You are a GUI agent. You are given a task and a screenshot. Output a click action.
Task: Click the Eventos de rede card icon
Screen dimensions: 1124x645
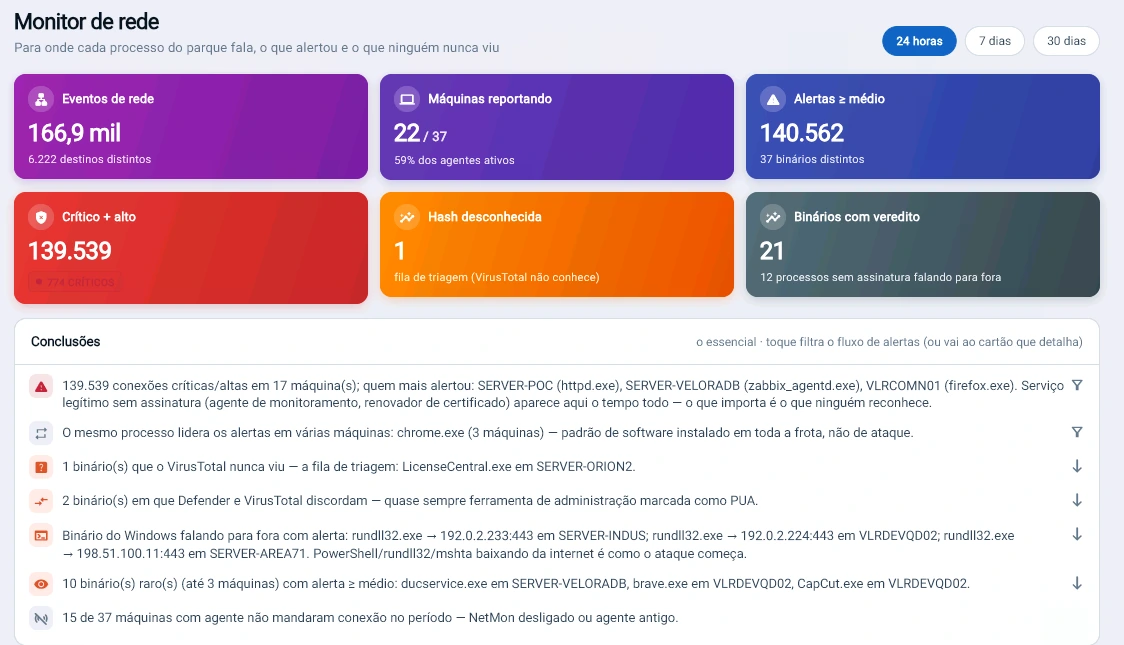coord(41,99)
